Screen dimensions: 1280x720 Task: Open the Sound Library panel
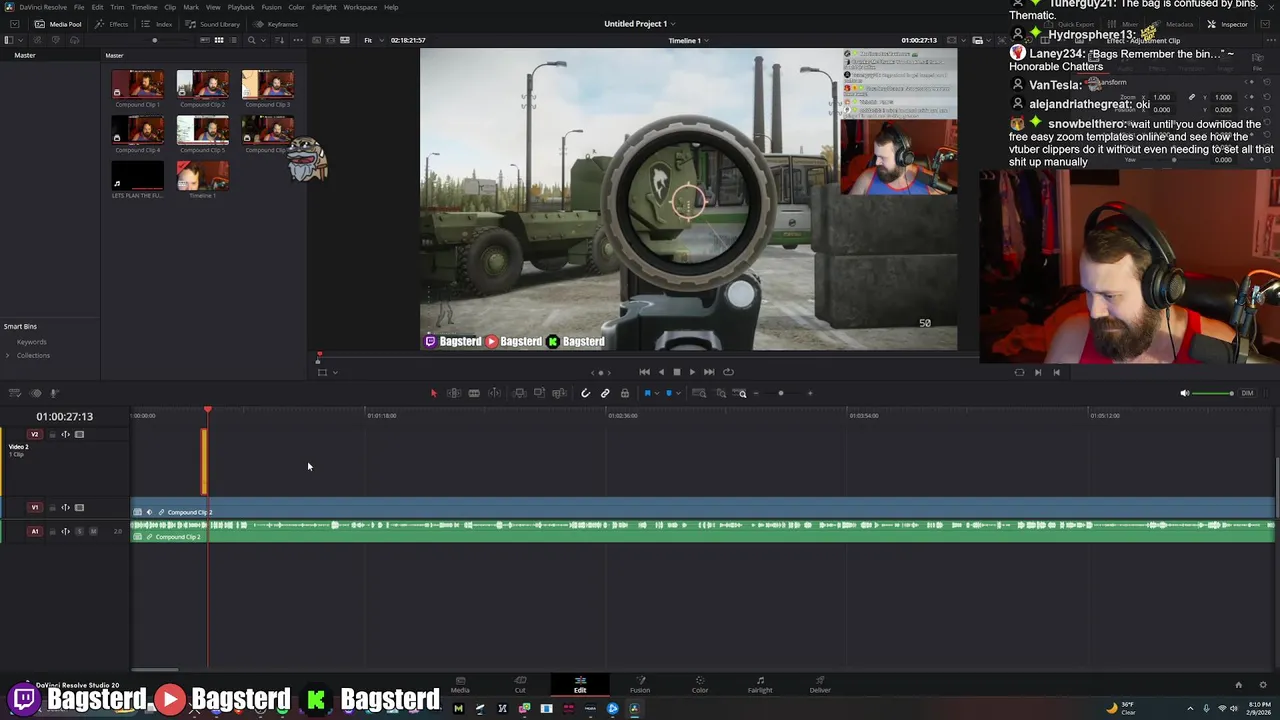click(x=212, y=24)
